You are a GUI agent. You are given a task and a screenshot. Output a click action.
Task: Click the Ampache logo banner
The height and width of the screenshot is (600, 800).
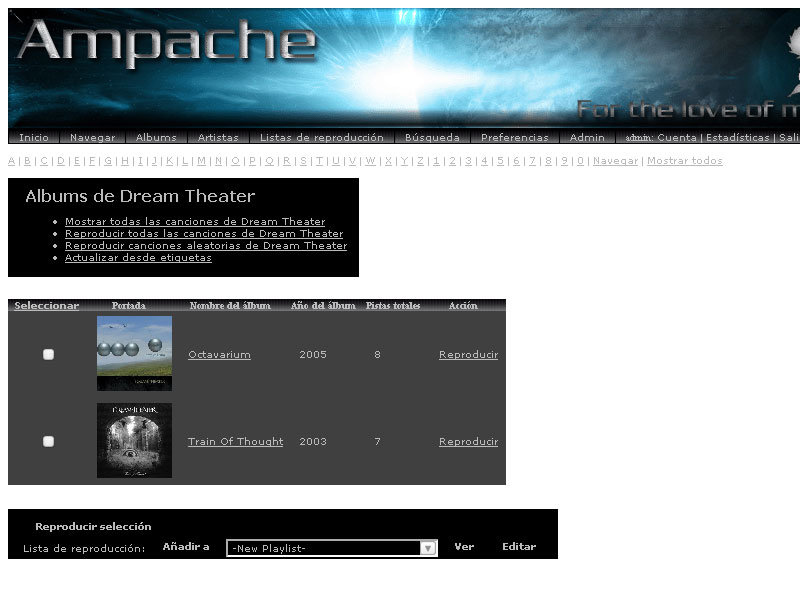pyautogui.click(x=167, y=42)
